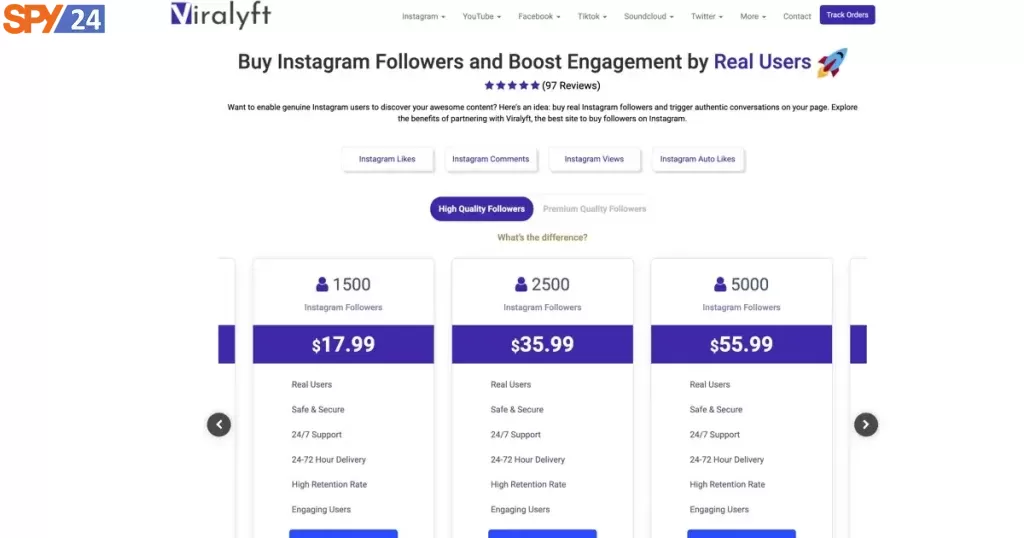Click the rocket emoji in heading
The image size is (1024, 538).
click(x=832, y=63)
